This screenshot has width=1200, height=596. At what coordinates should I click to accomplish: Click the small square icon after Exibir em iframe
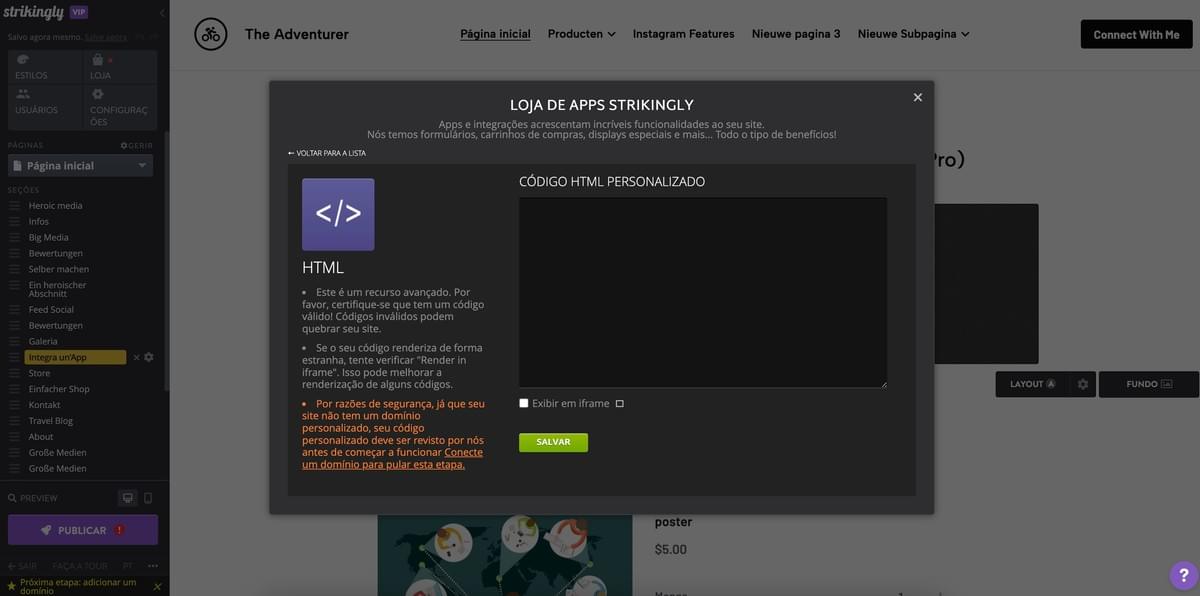[x=620, y=404]
